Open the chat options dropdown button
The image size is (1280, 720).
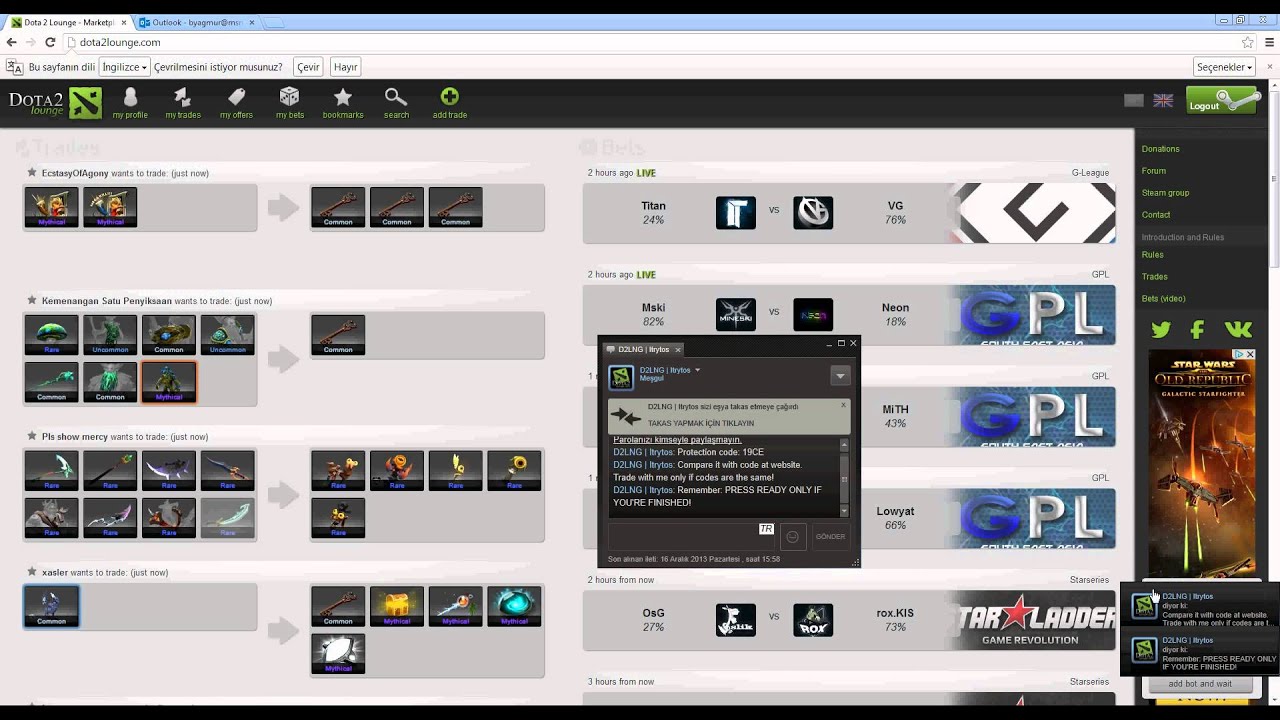pyautogui.click(x=840, y=376)
